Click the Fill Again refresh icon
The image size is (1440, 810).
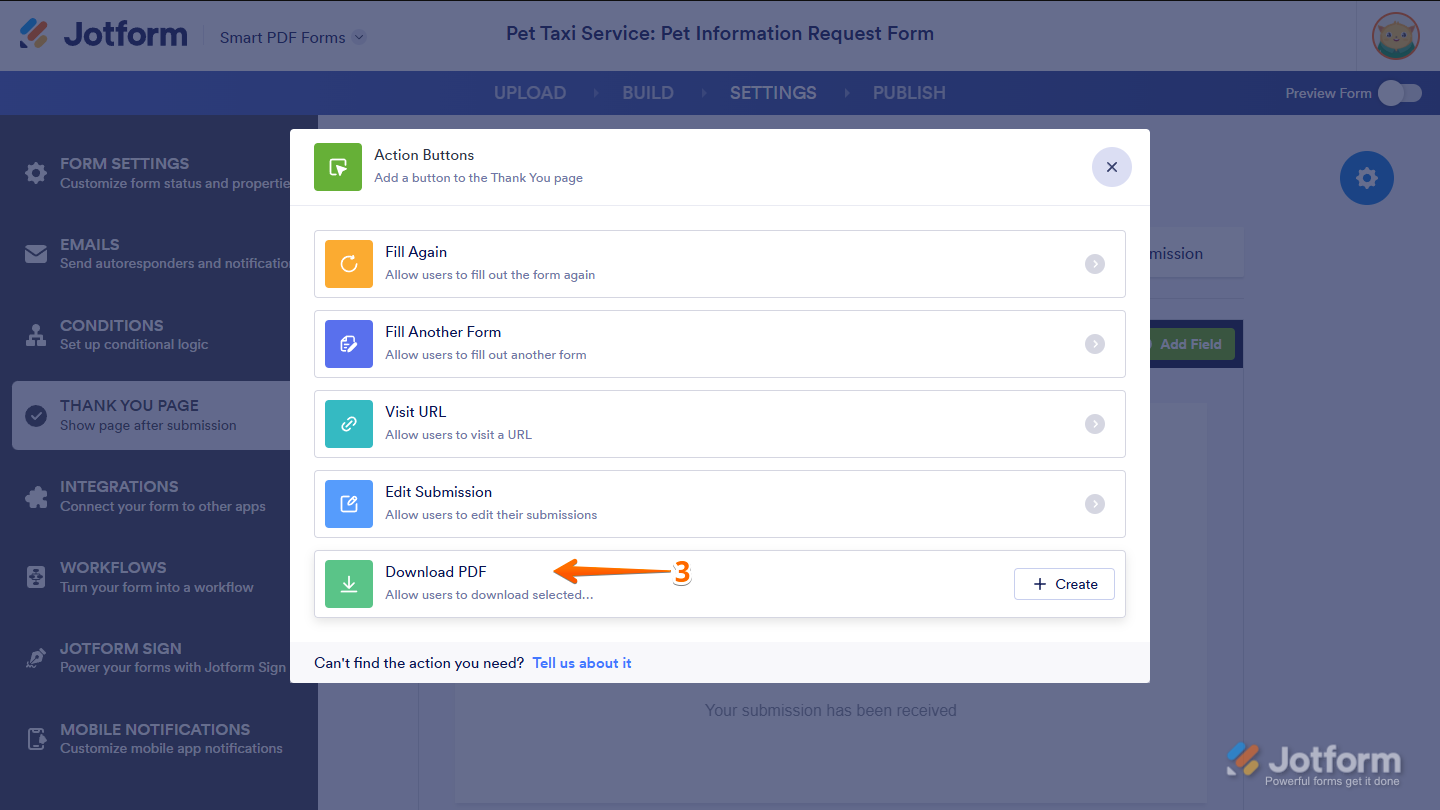(349, 264)
